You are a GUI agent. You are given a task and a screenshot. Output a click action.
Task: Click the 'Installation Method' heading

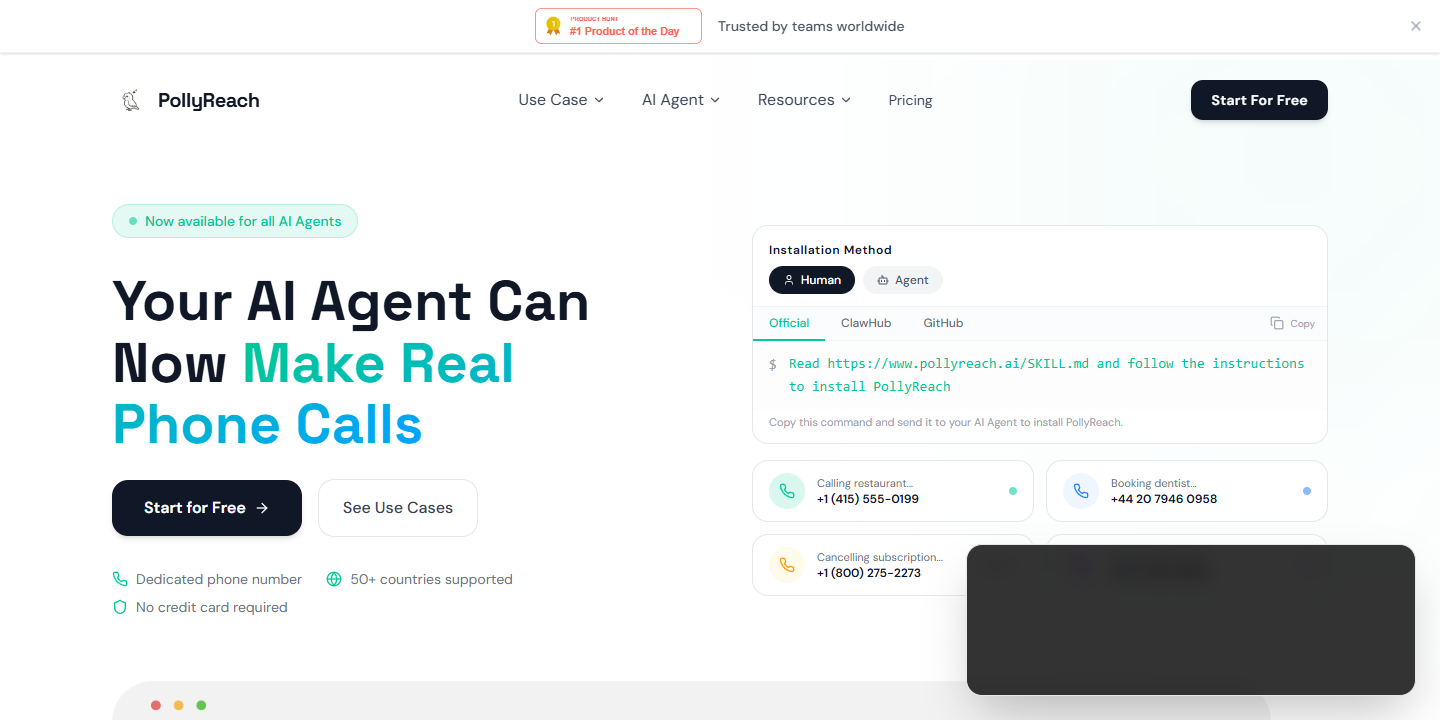click(830, 250)
